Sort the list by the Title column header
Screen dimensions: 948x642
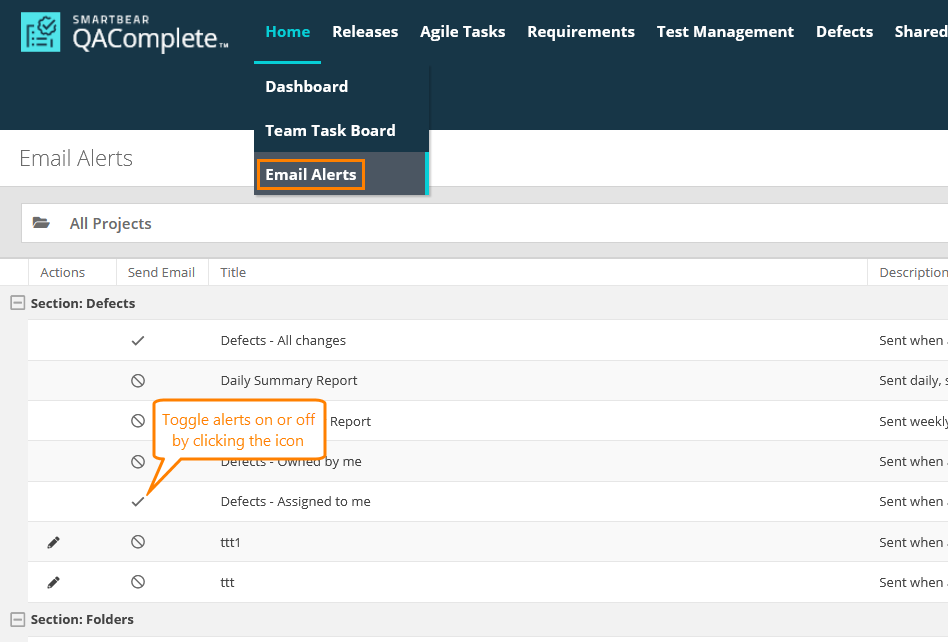[233, 272]
